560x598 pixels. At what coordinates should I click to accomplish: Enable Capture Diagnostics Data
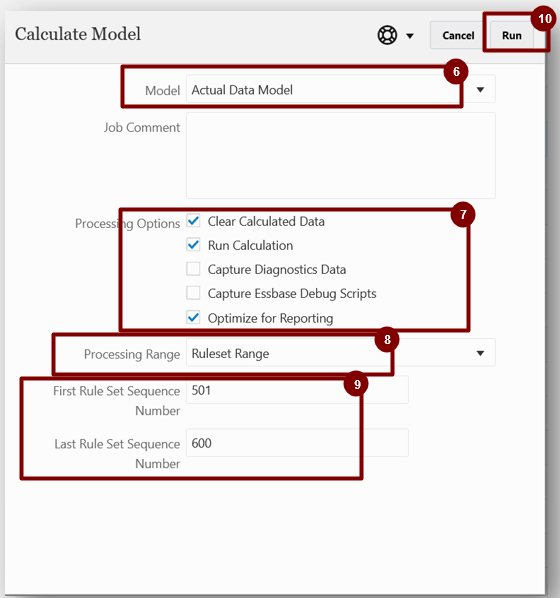[x=193, y=269]
